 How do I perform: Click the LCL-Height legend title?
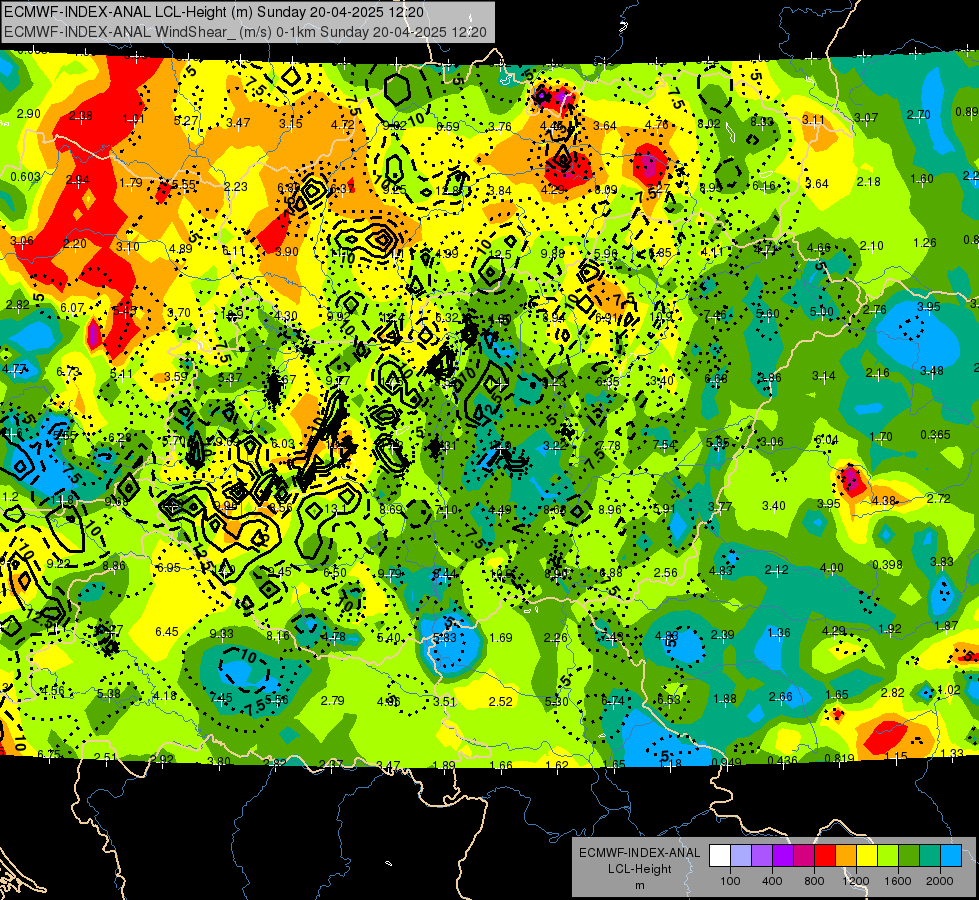pyautogui.click(x=639, y=869)
